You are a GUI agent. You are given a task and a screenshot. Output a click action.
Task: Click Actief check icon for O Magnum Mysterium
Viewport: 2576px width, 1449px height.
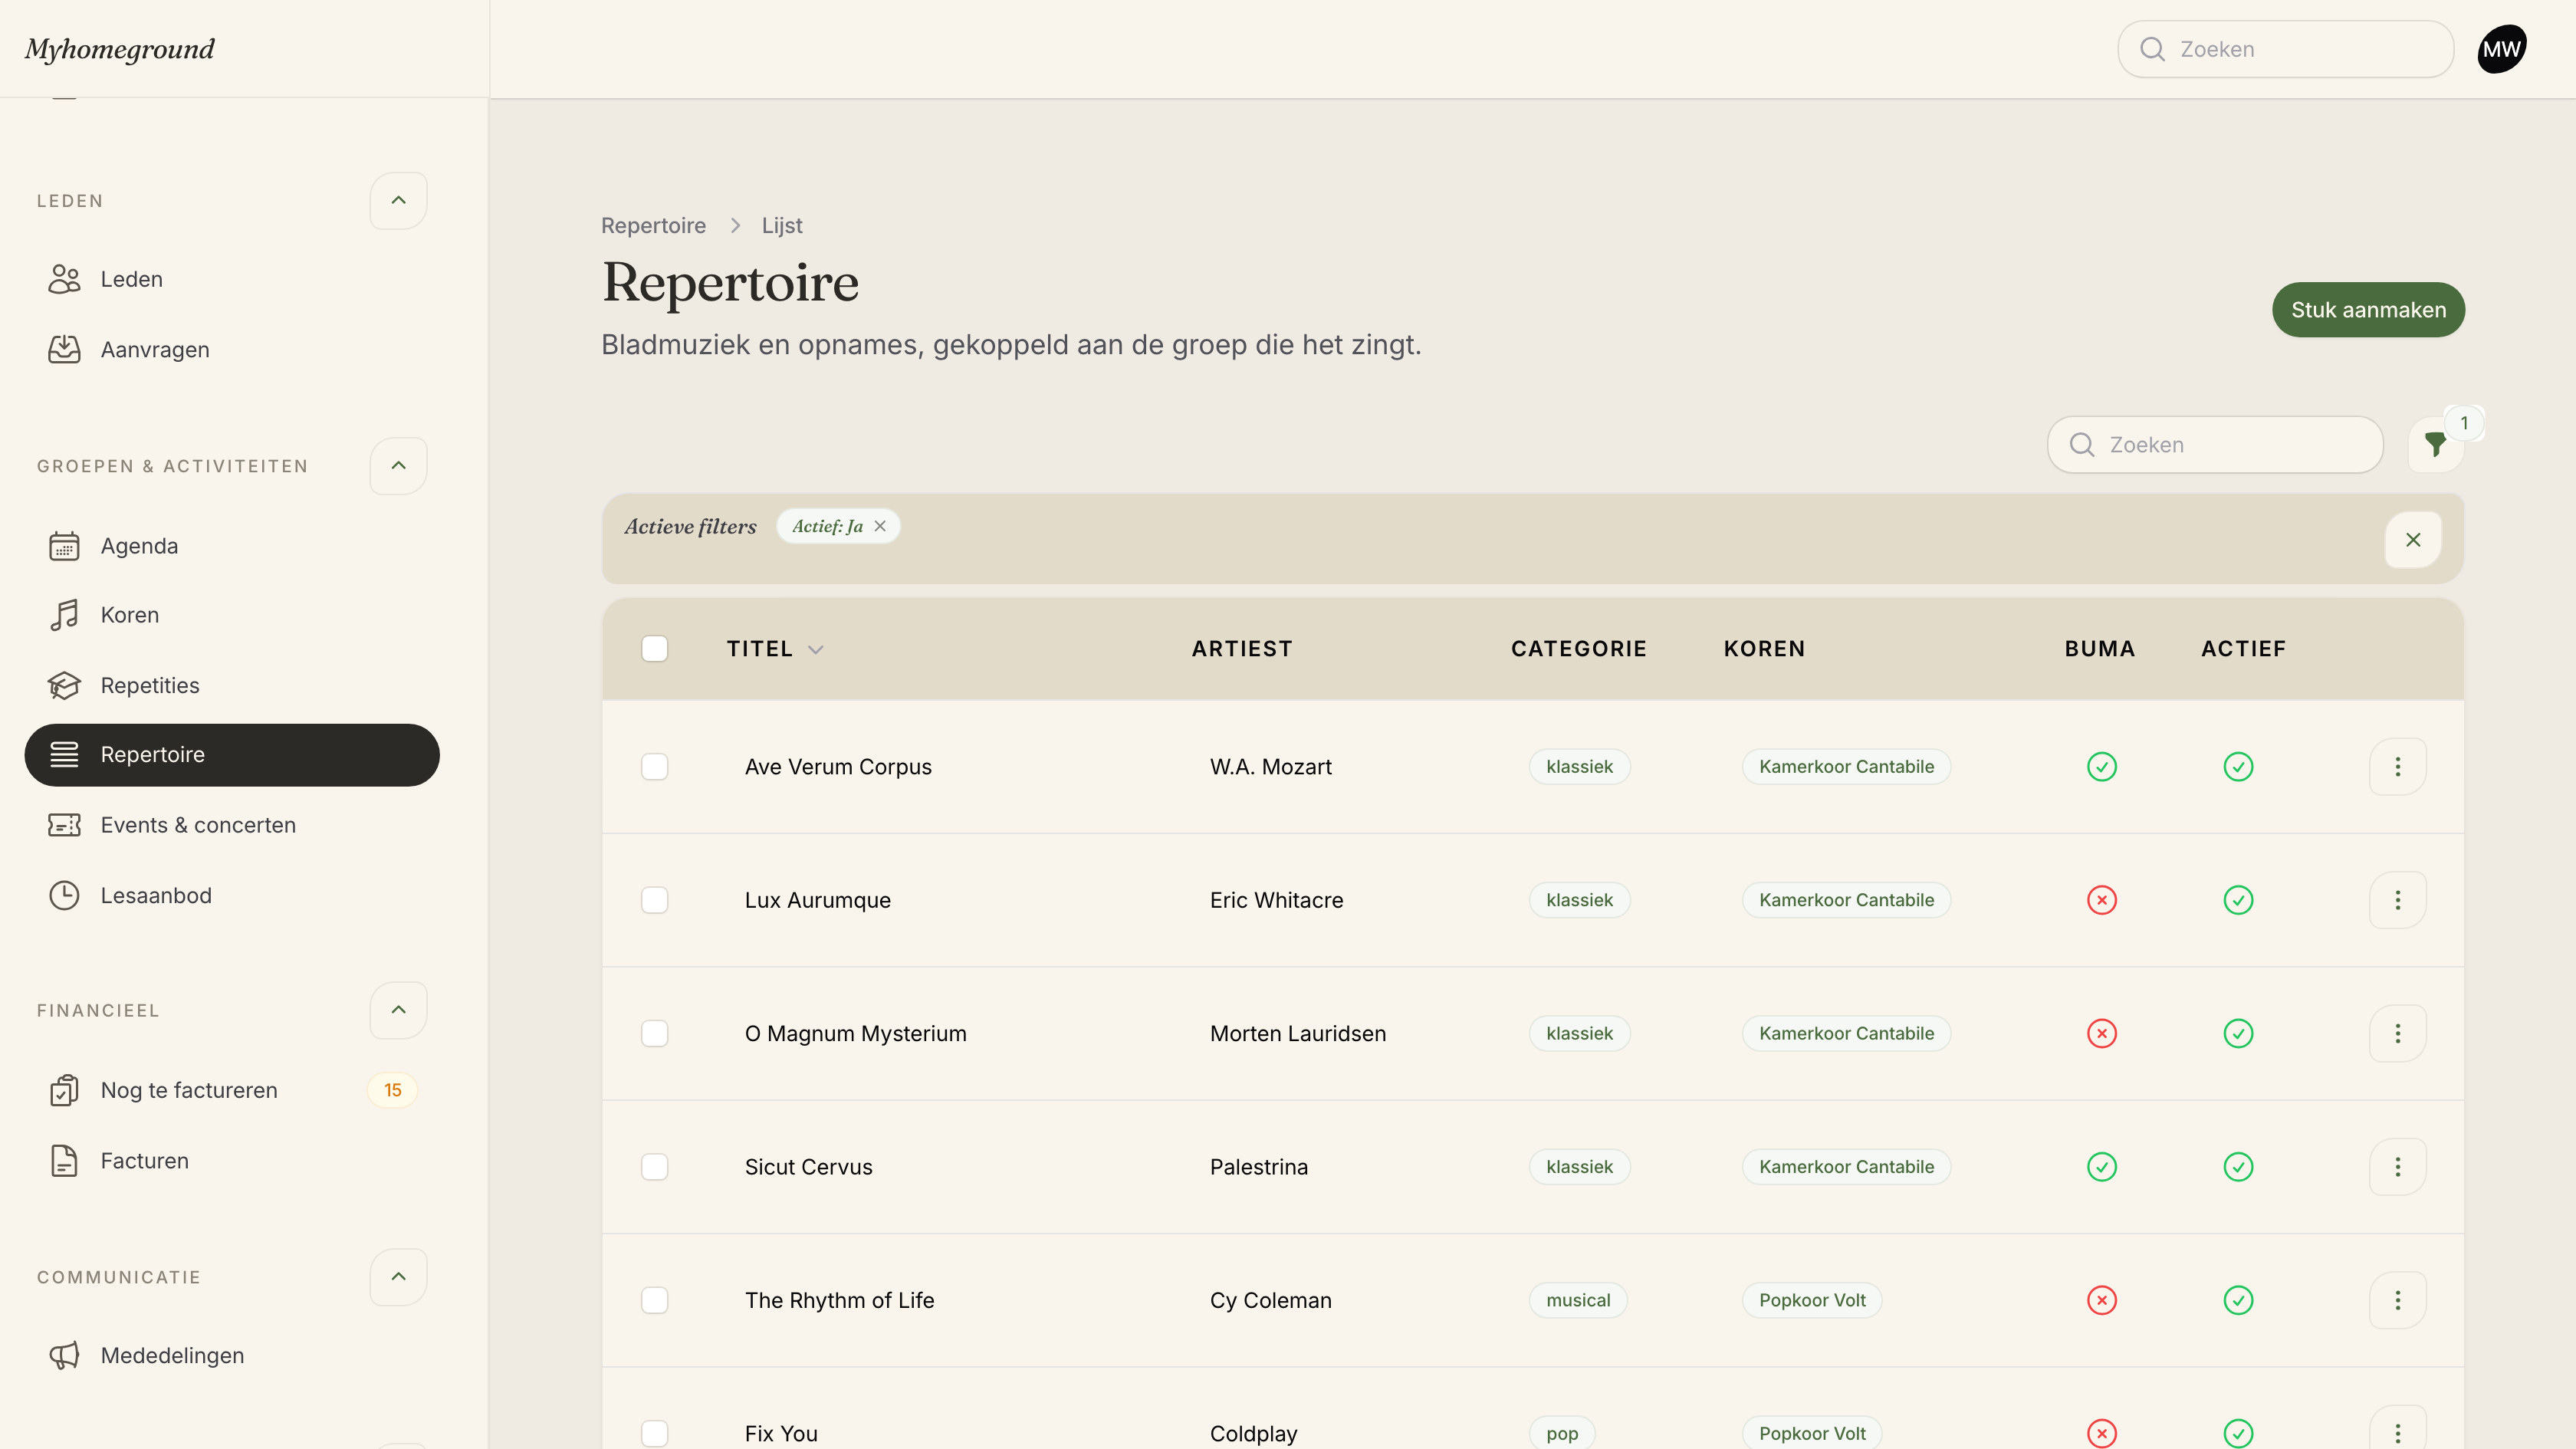2238,1033
